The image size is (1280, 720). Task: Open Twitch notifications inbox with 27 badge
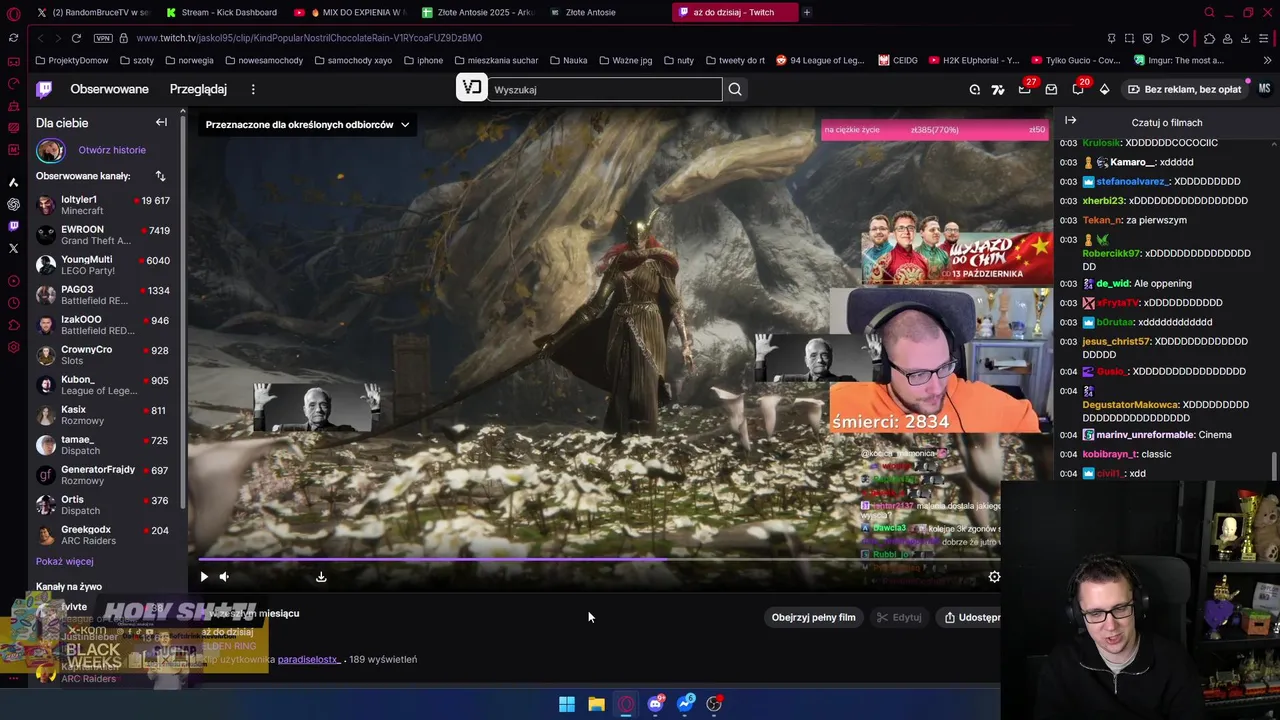coord(1025,89)
